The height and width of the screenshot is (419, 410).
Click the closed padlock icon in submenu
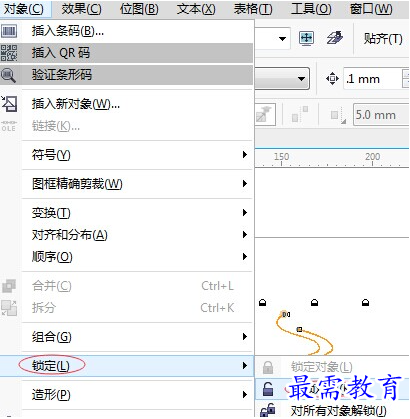click(268, 367)
